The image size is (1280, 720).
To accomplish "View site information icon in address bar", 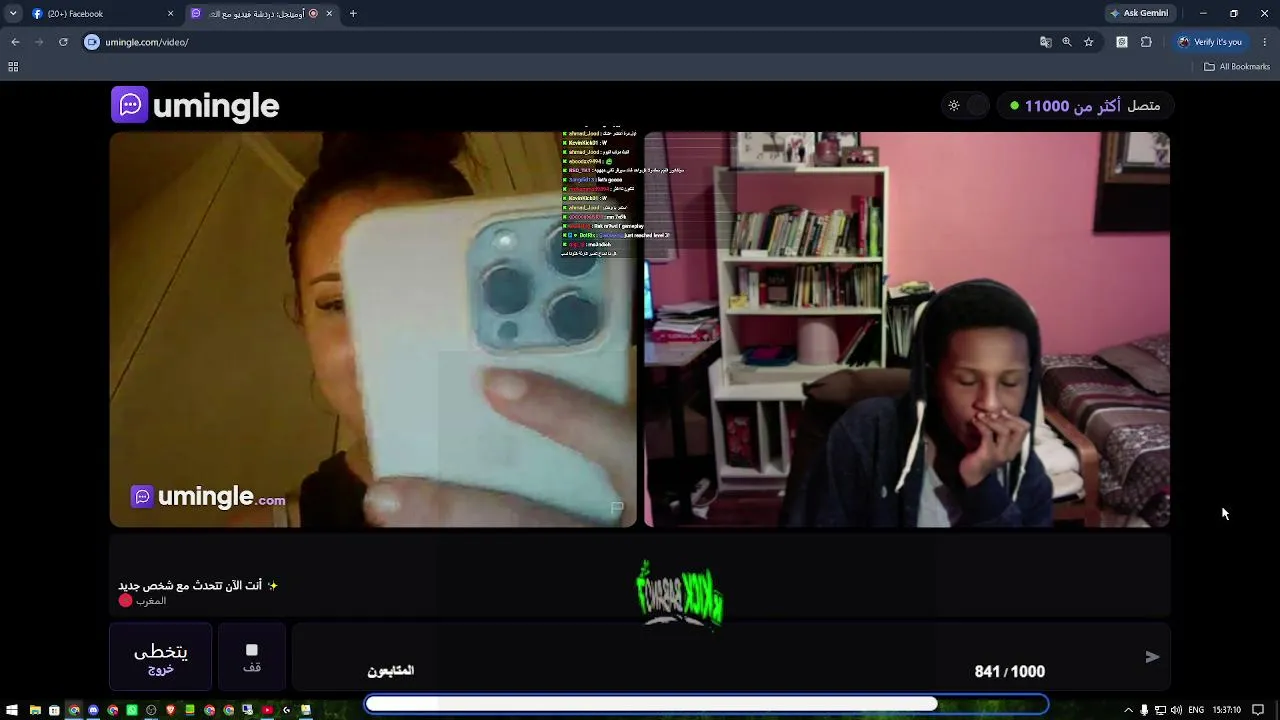I will [92, 42].
